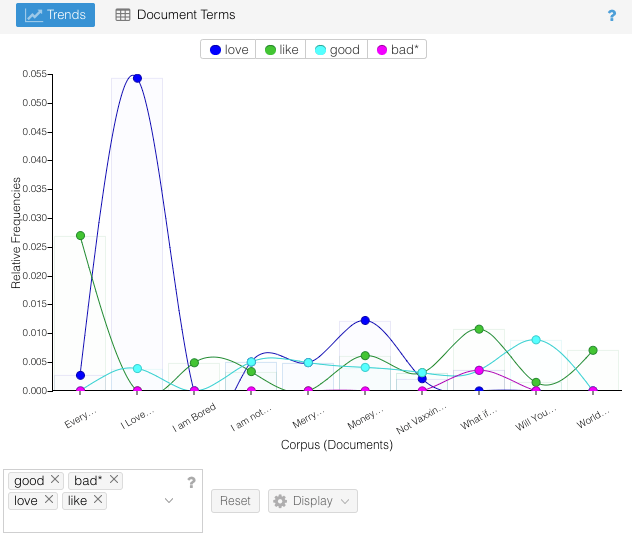This screenshot has height=536, width=632.
Task: Toggle the 'love' series in the legend
Action: click(x=228, y=50)
